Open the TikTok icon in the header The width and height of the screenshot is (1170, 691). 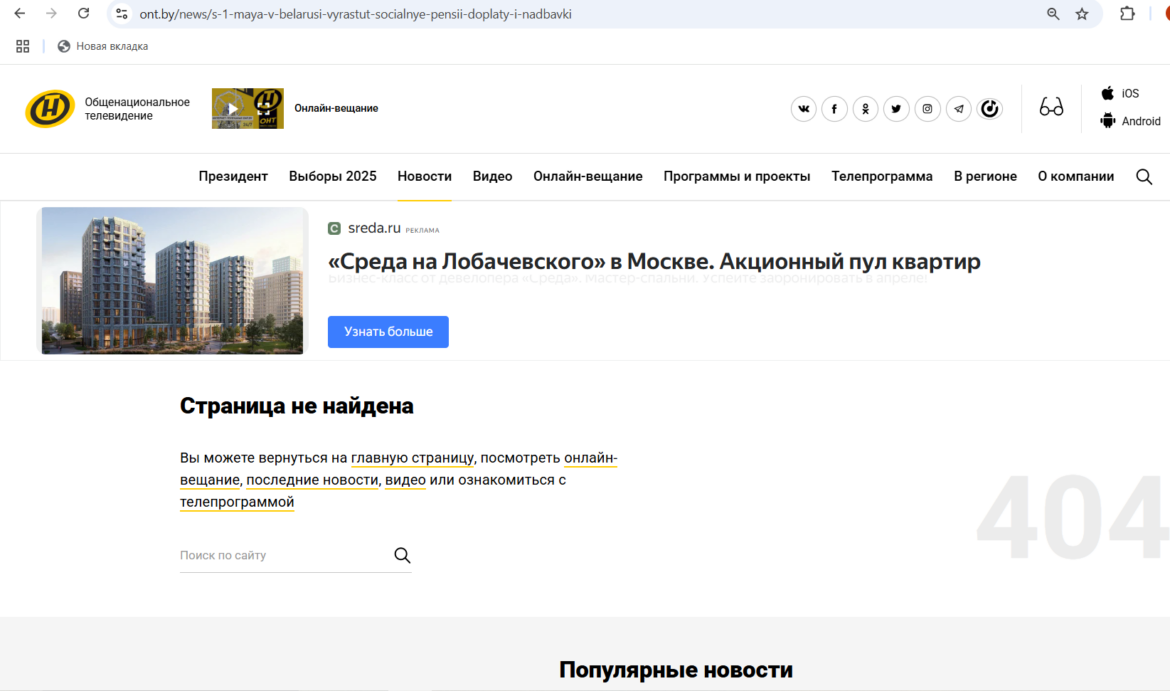tap(989, 108)
